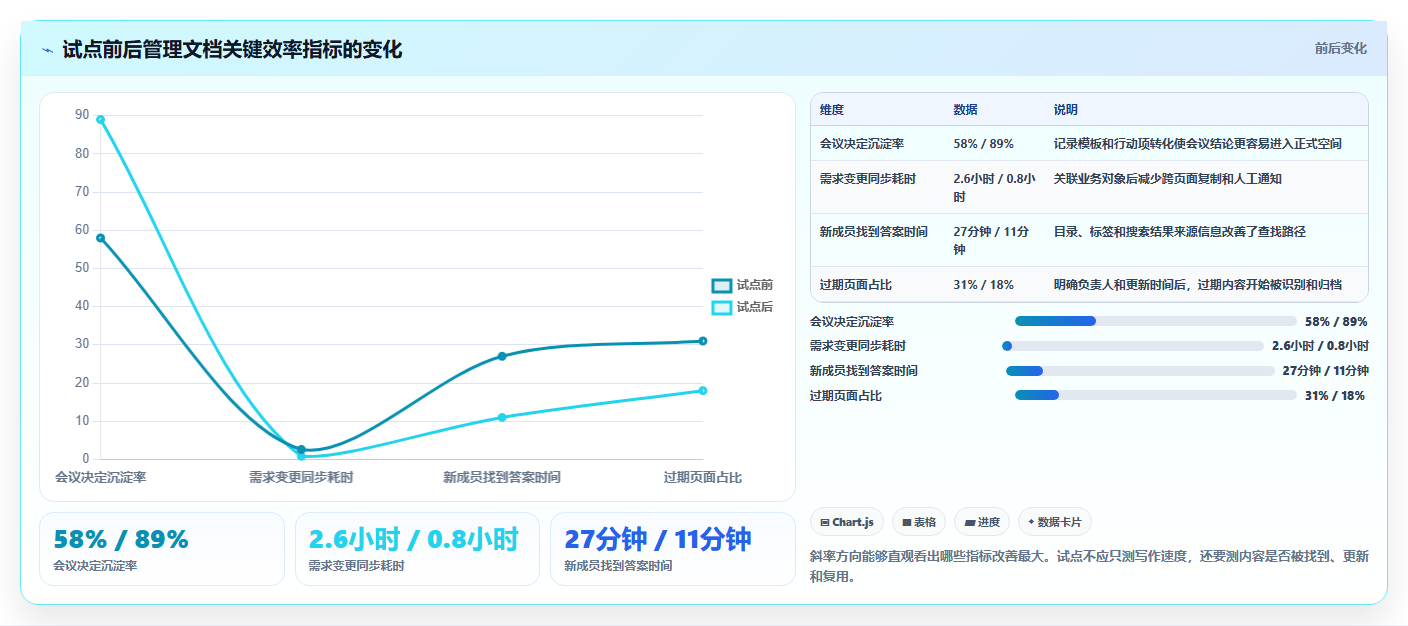The width and height of the screenshot is (1408, 626).
Task: Click the 过期页面占比 x-axis label
Action: click(x=703, y=478)
